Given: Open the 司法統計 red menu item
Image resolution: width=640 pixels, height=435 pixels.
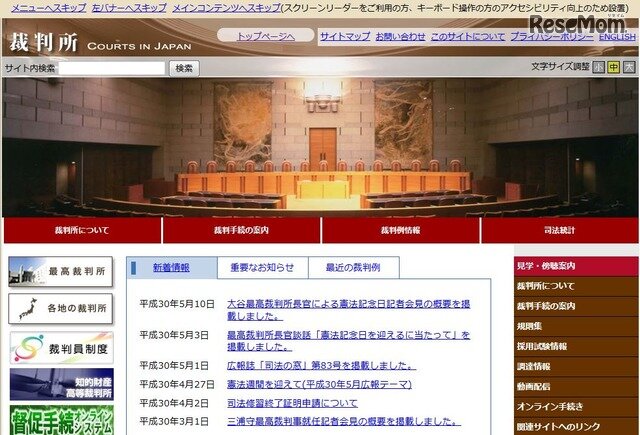Looking at the screenshot, I should (x=560, y=230).
